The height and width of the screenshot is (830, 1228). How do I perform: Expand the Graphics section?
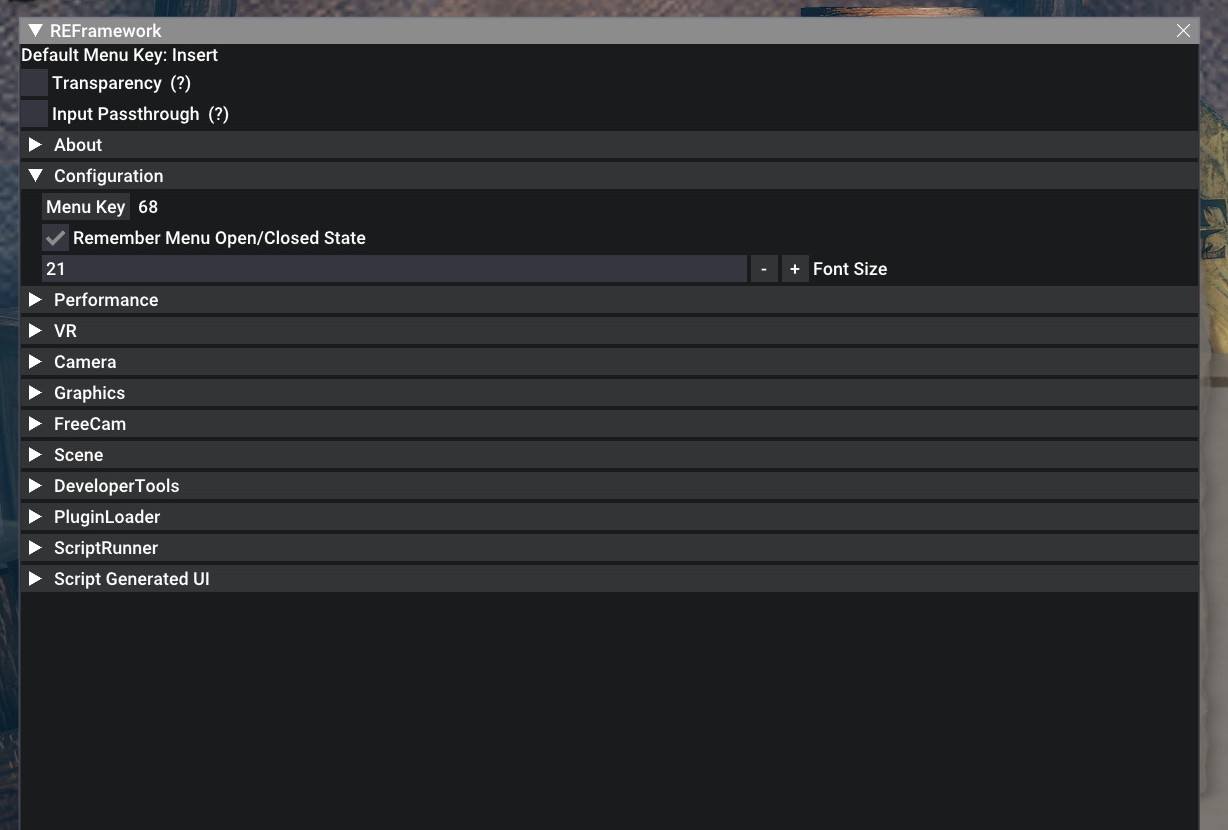click(609, 393)
